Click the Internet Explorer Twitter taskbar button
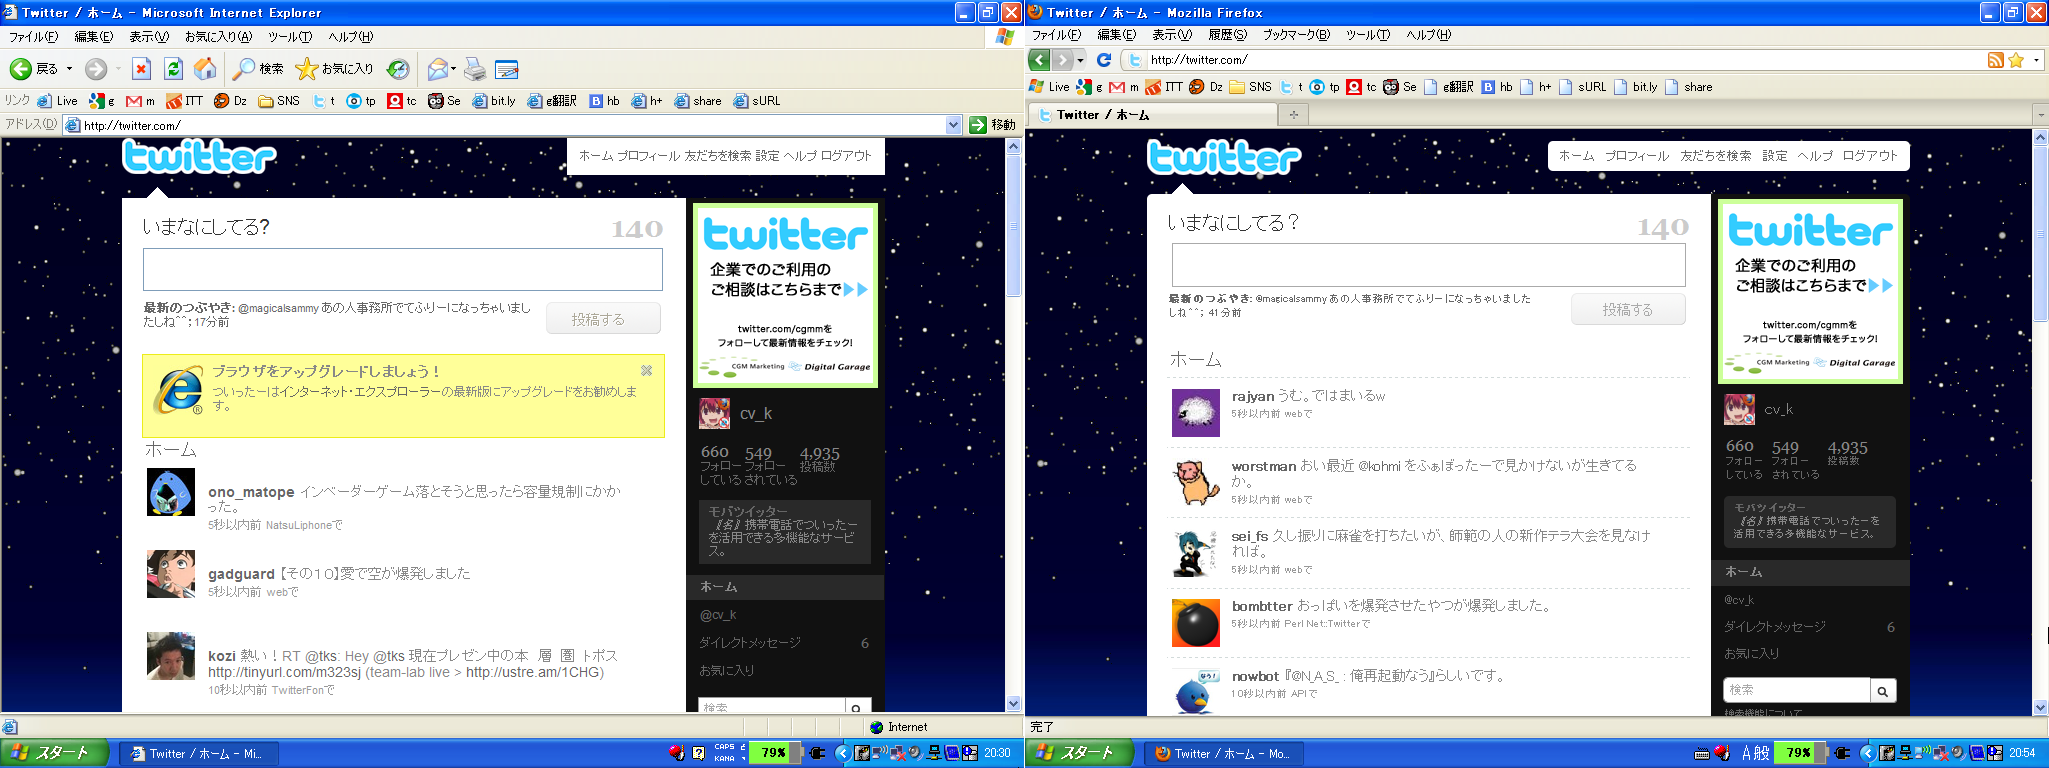Viewport: 2049px width, 768px height. (x=198, y=754)
